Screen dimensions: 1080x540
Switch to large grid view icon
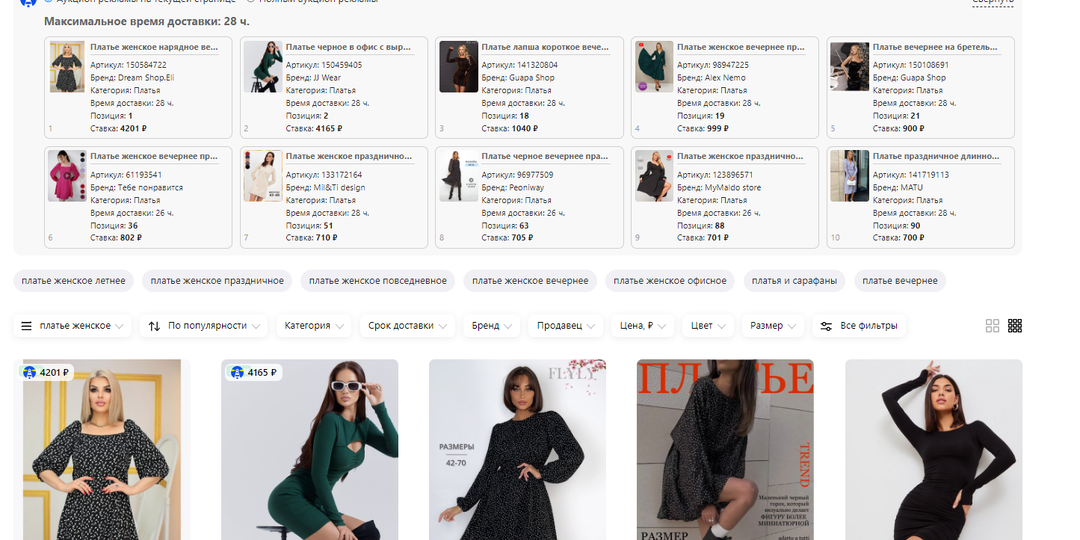pyautogui.click(x=992, y=326)
